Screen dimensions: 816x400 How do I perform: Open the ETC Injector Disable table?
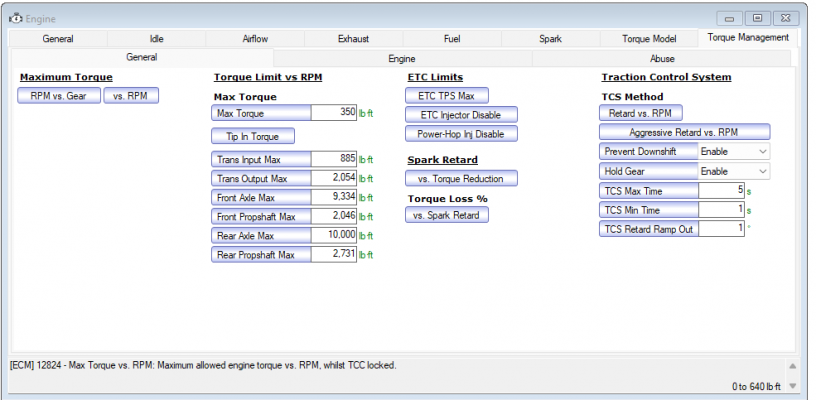click(x=461, y=115)
